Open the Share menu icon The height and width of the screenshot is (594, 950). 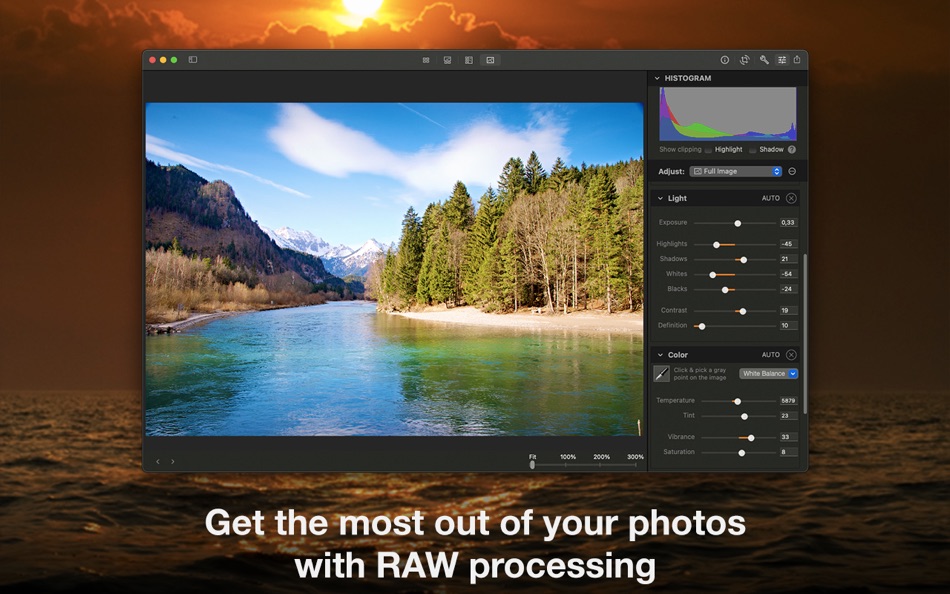point(797,60)
